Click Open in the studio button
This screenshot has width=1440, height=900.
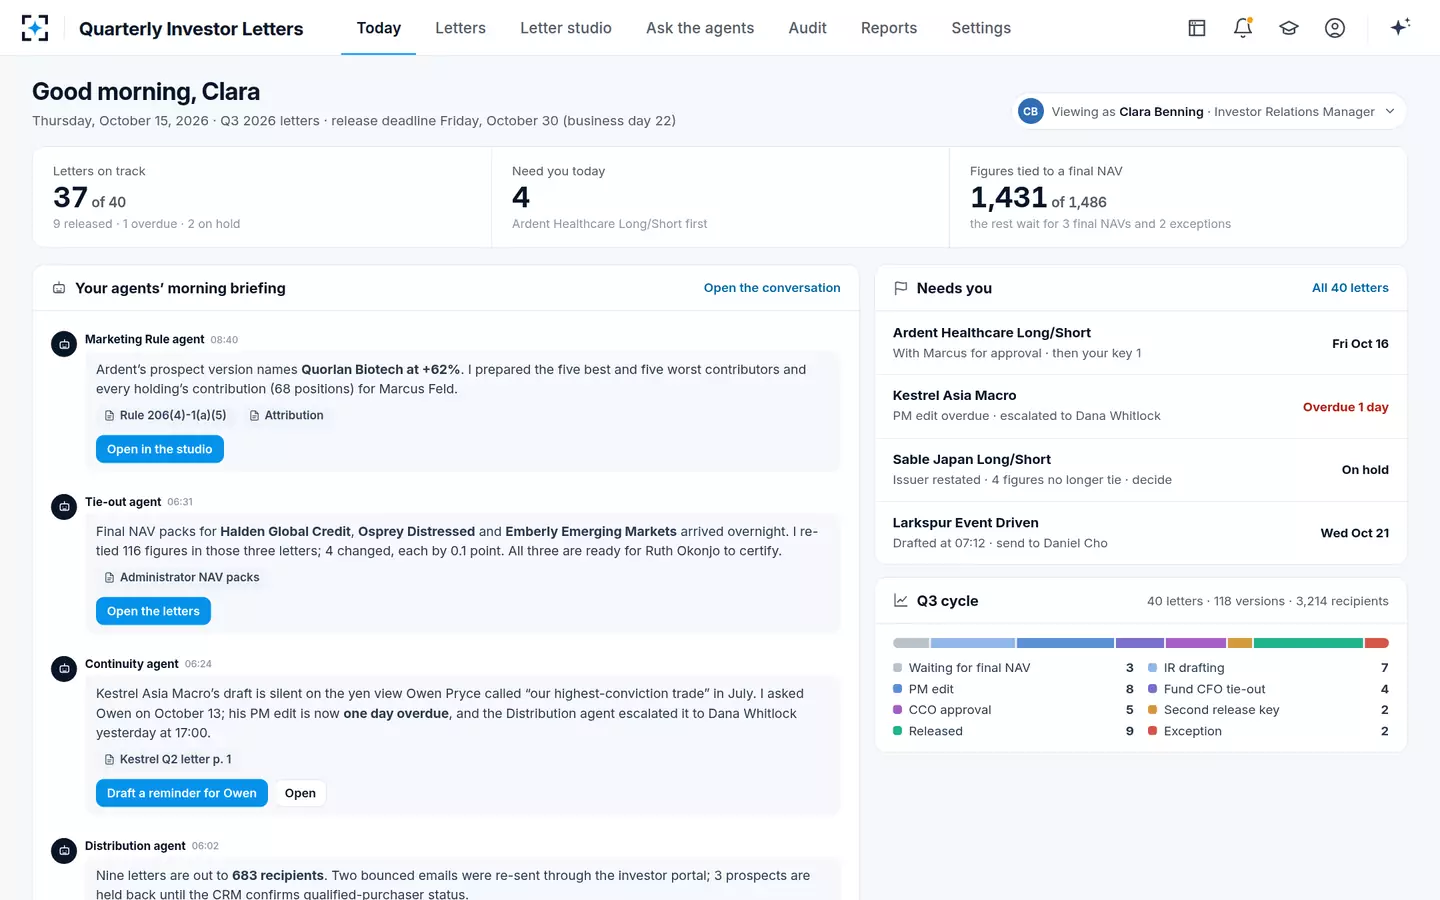pyautogui.click(x=160, y=449)
